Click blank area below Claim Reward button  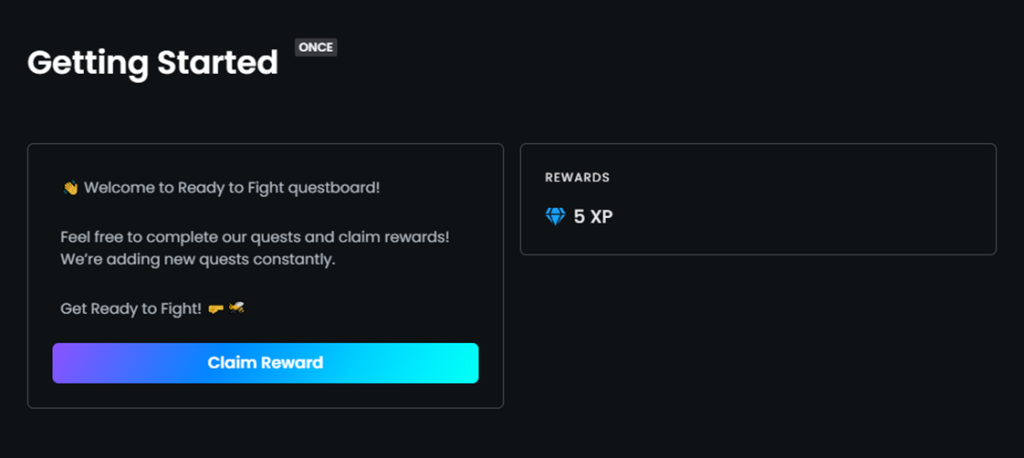point(265,395)
